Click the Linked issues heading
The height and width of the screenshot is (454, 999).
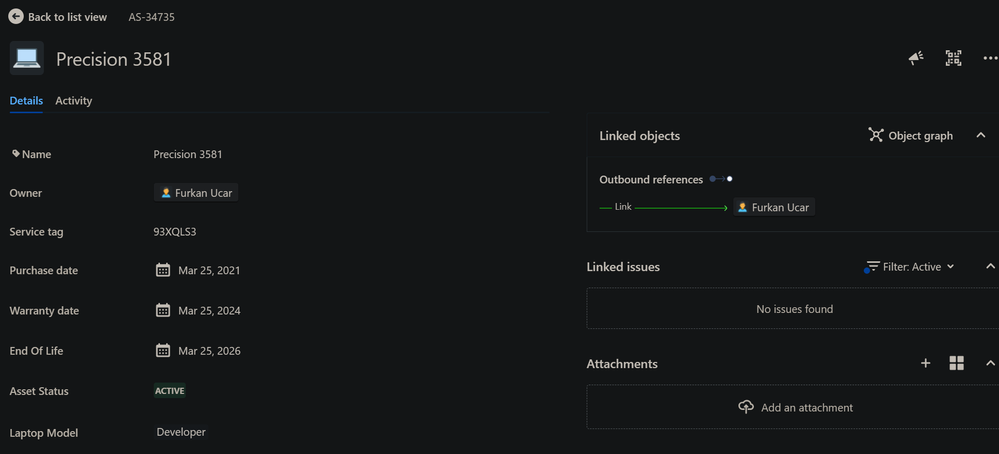[623, 267]
